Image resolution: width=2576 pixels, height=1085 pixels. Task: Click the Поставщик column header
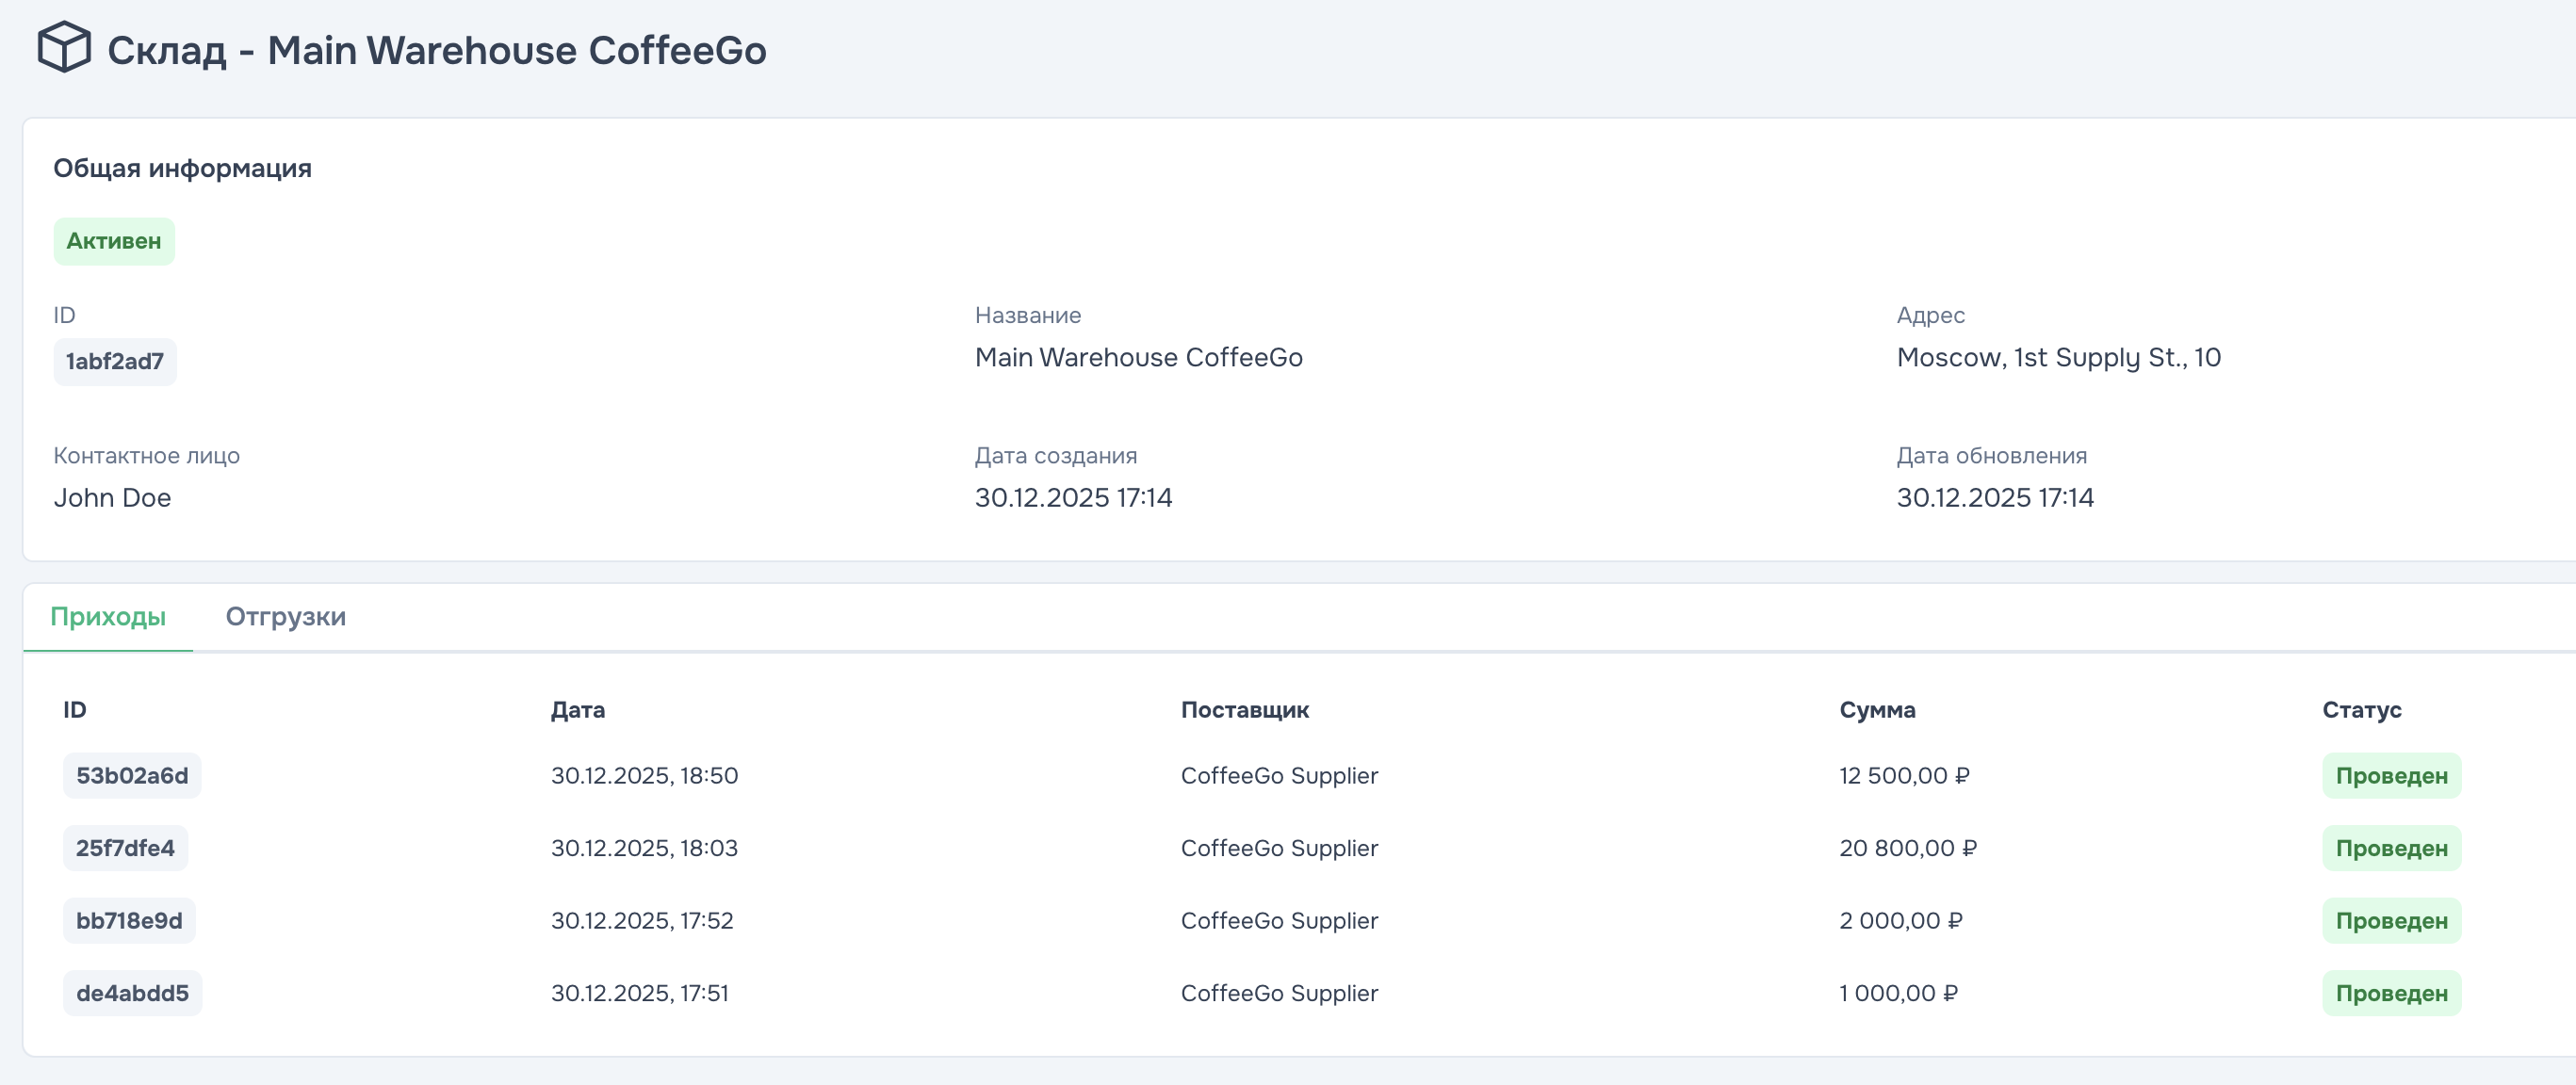(x=1245, y=710)
